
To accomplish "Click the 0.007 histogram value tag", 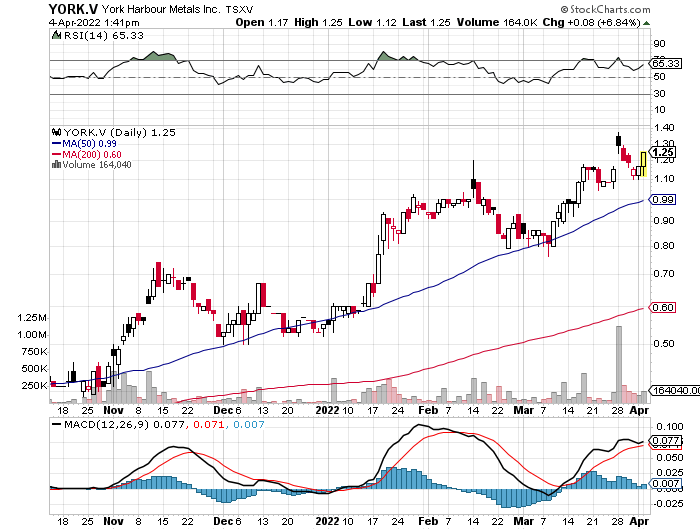I will point(665,484).
